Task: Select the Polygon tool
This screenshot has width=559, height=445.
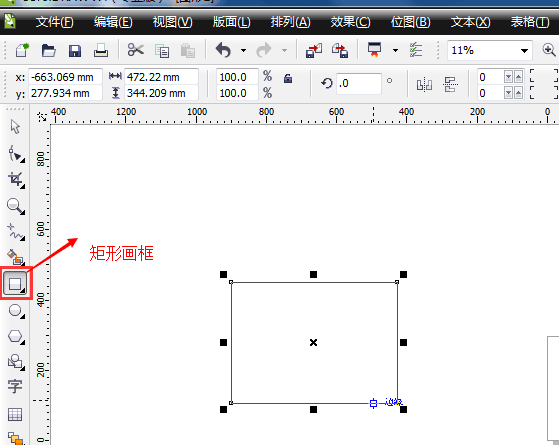Action: point(16,336)
